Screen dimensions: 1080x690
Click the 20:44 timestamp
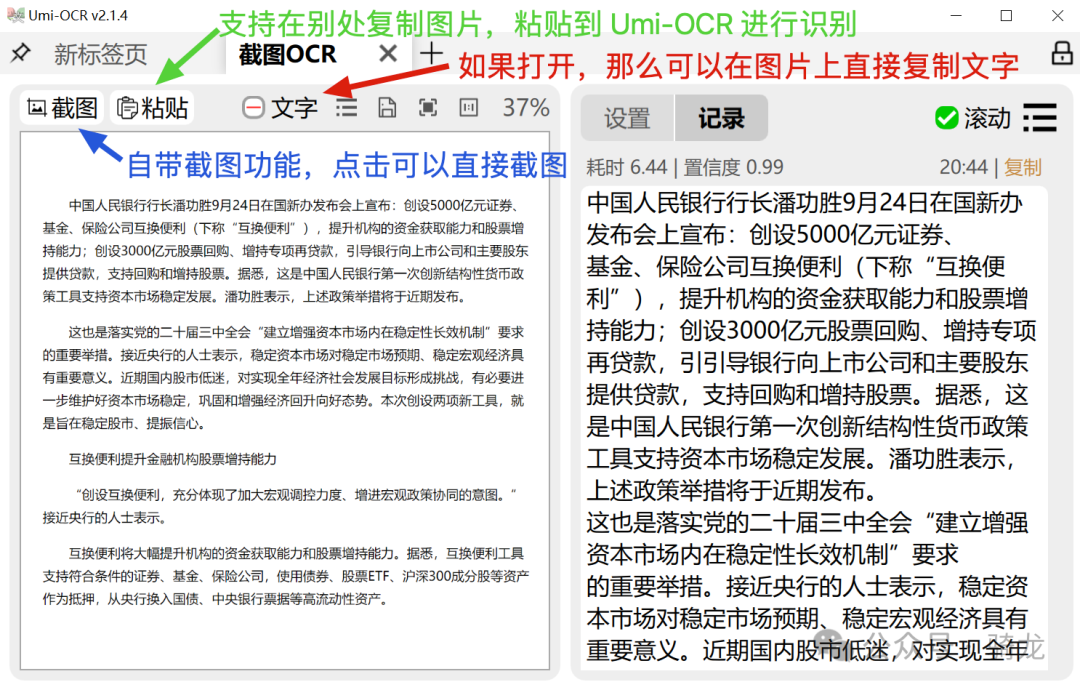[963, 167]
